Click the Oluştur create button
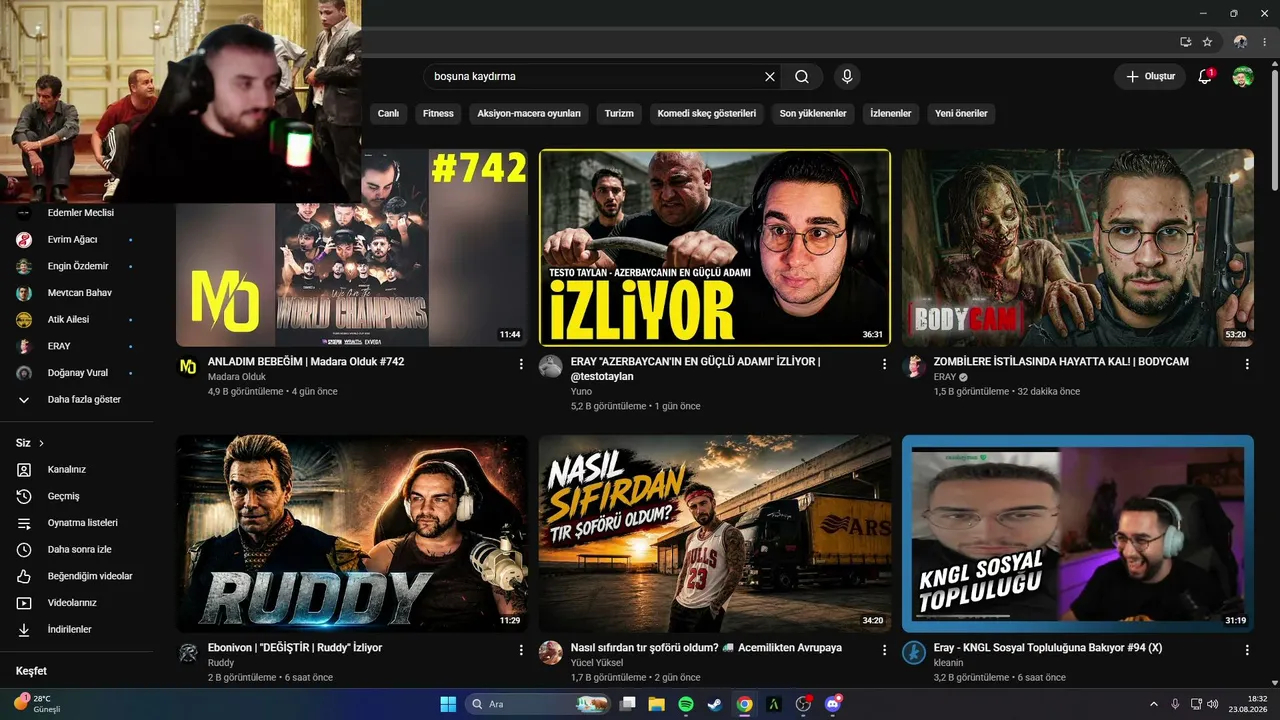Image resolution: width=1280 pixels, height=720 pixels. pos(1150,76)
